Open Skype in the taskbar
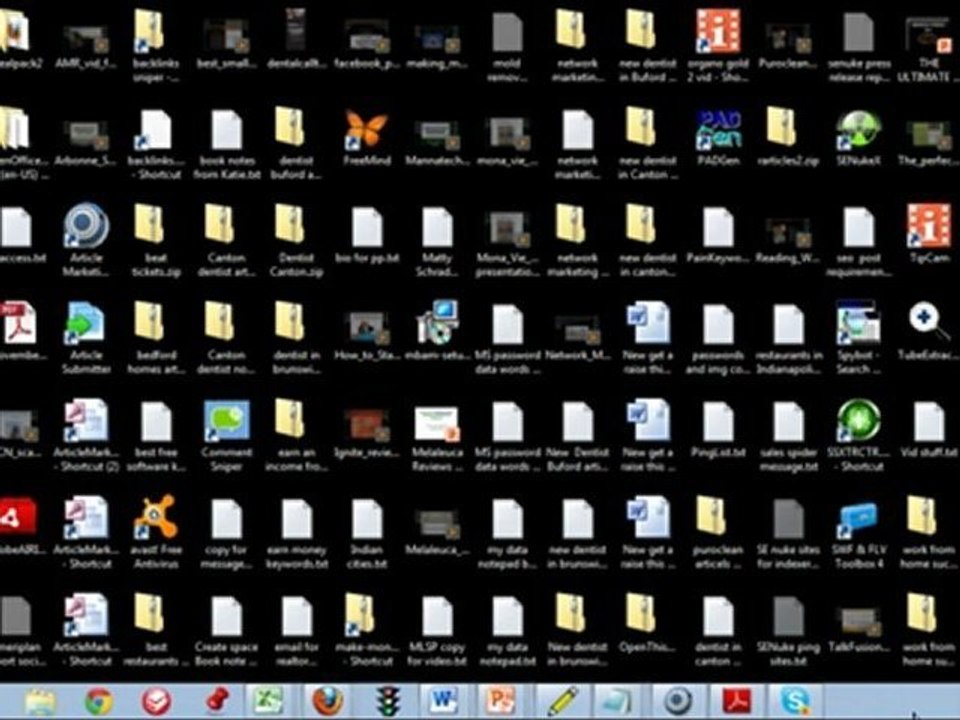 click(x=795, y=701)
